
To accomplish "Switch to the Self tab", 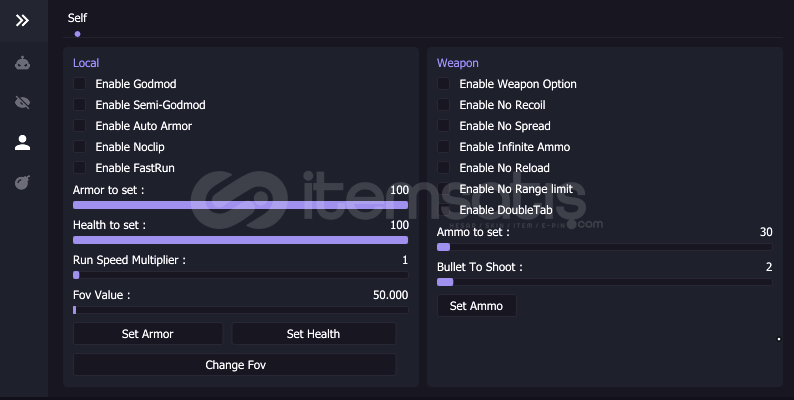I will point(77,18).
